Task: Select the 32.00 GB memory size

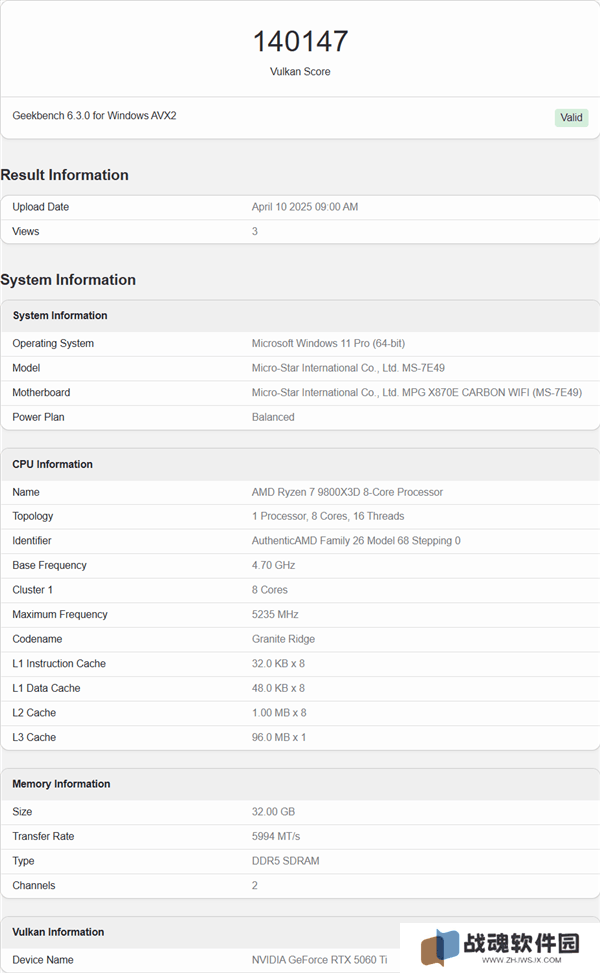Action: pos(273,812)
